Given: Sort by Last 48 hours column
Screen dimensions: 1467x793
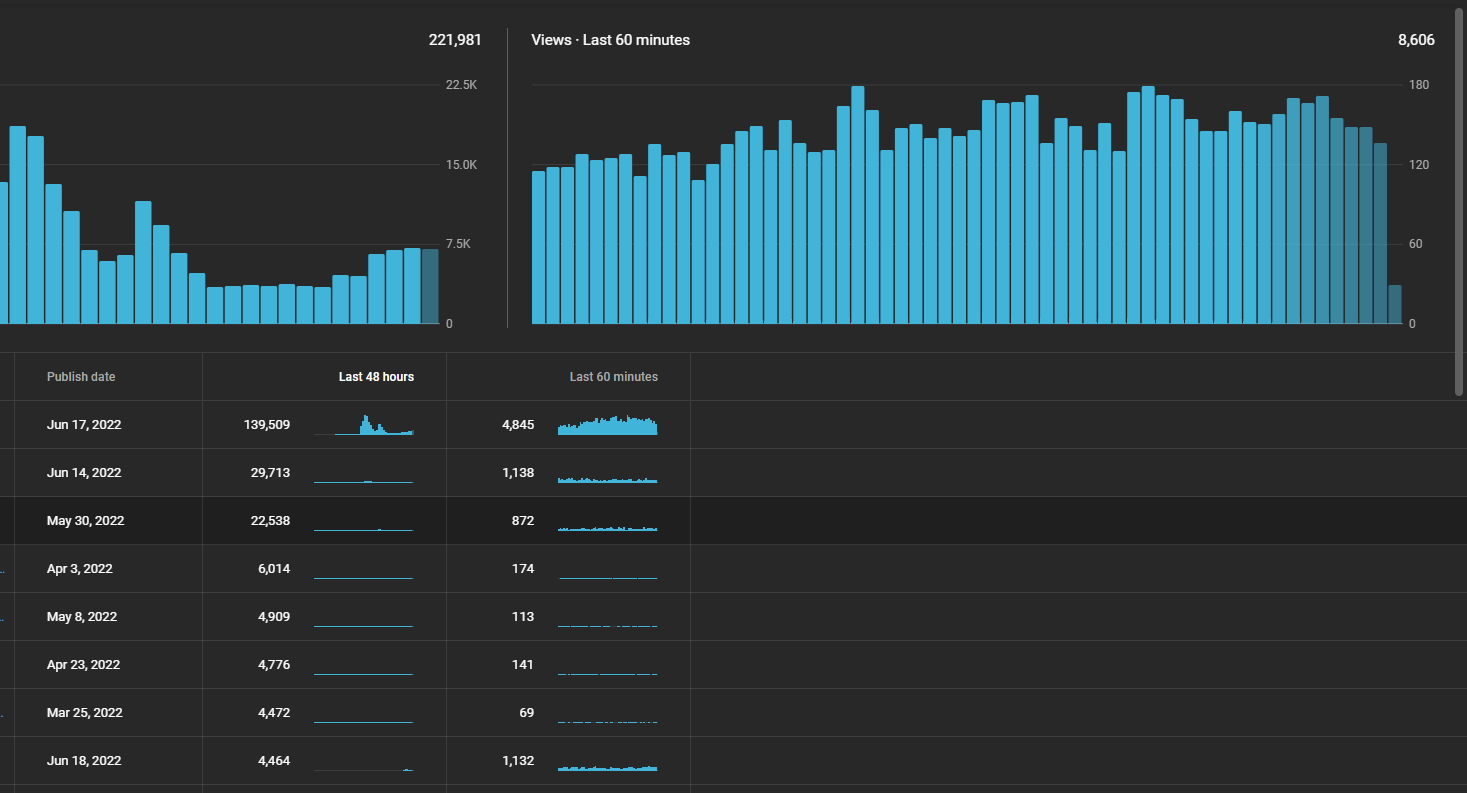Looking at the screenshot, I should 376,377.
